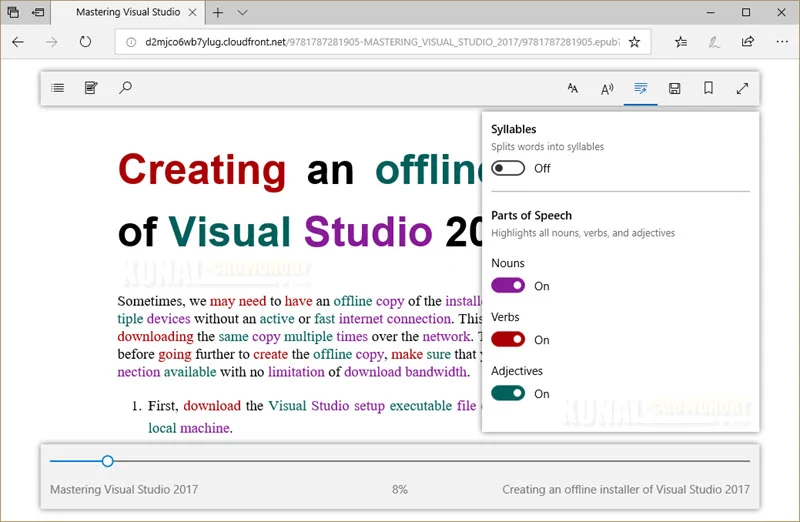Click the 'Syllables' heading in panel
Image resolution: width=800 pixels, height=522 pixels.
(x=513, y=130)
